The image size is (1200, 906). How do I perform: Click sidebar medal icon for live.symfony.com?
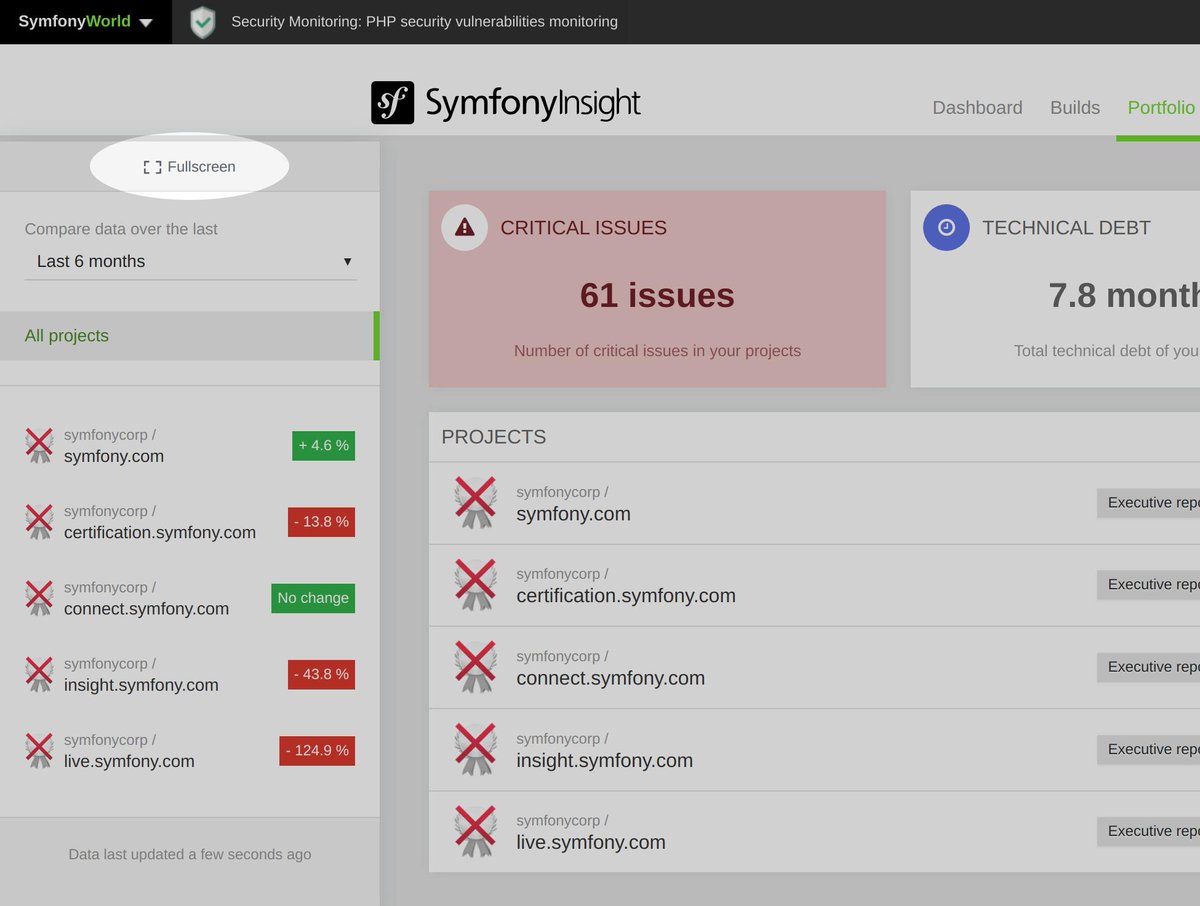click(x=39, y=749)
